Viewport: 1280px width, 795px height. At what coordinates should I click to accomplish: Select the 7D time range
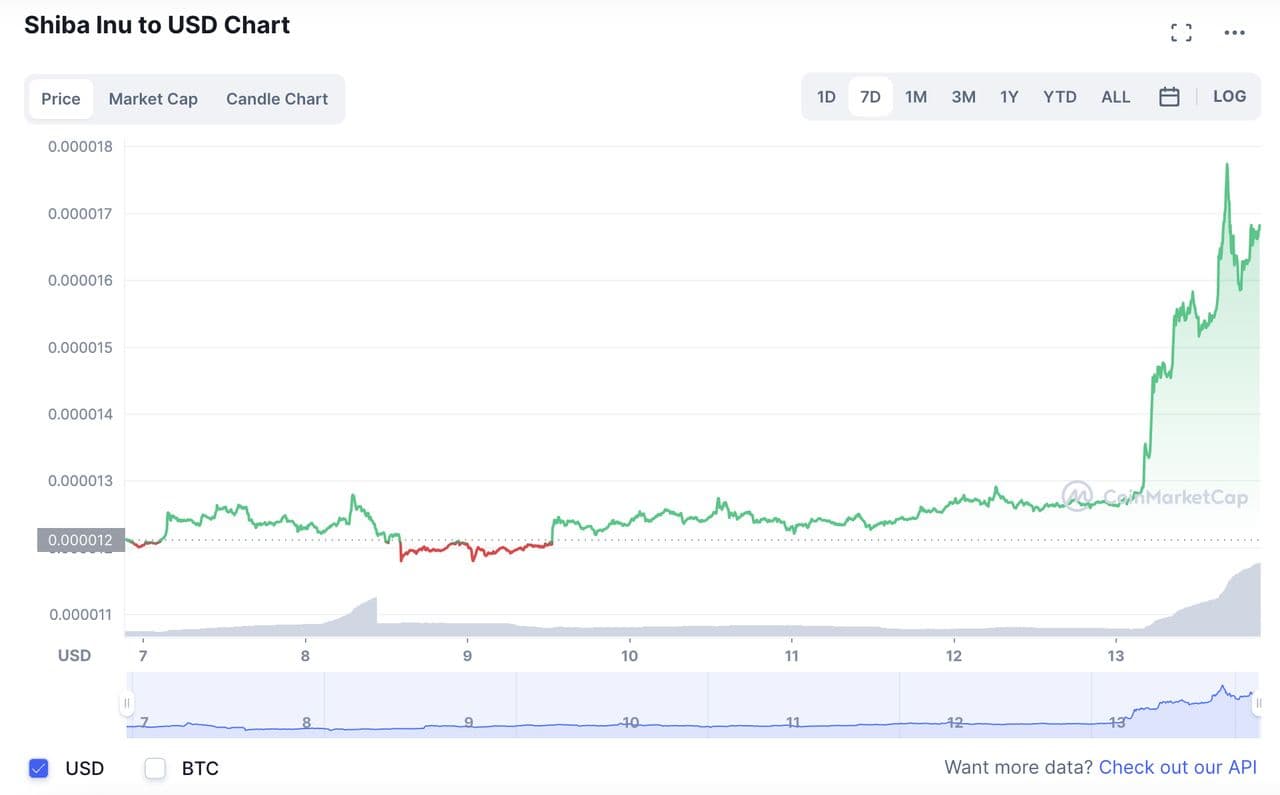coord(870,97)
